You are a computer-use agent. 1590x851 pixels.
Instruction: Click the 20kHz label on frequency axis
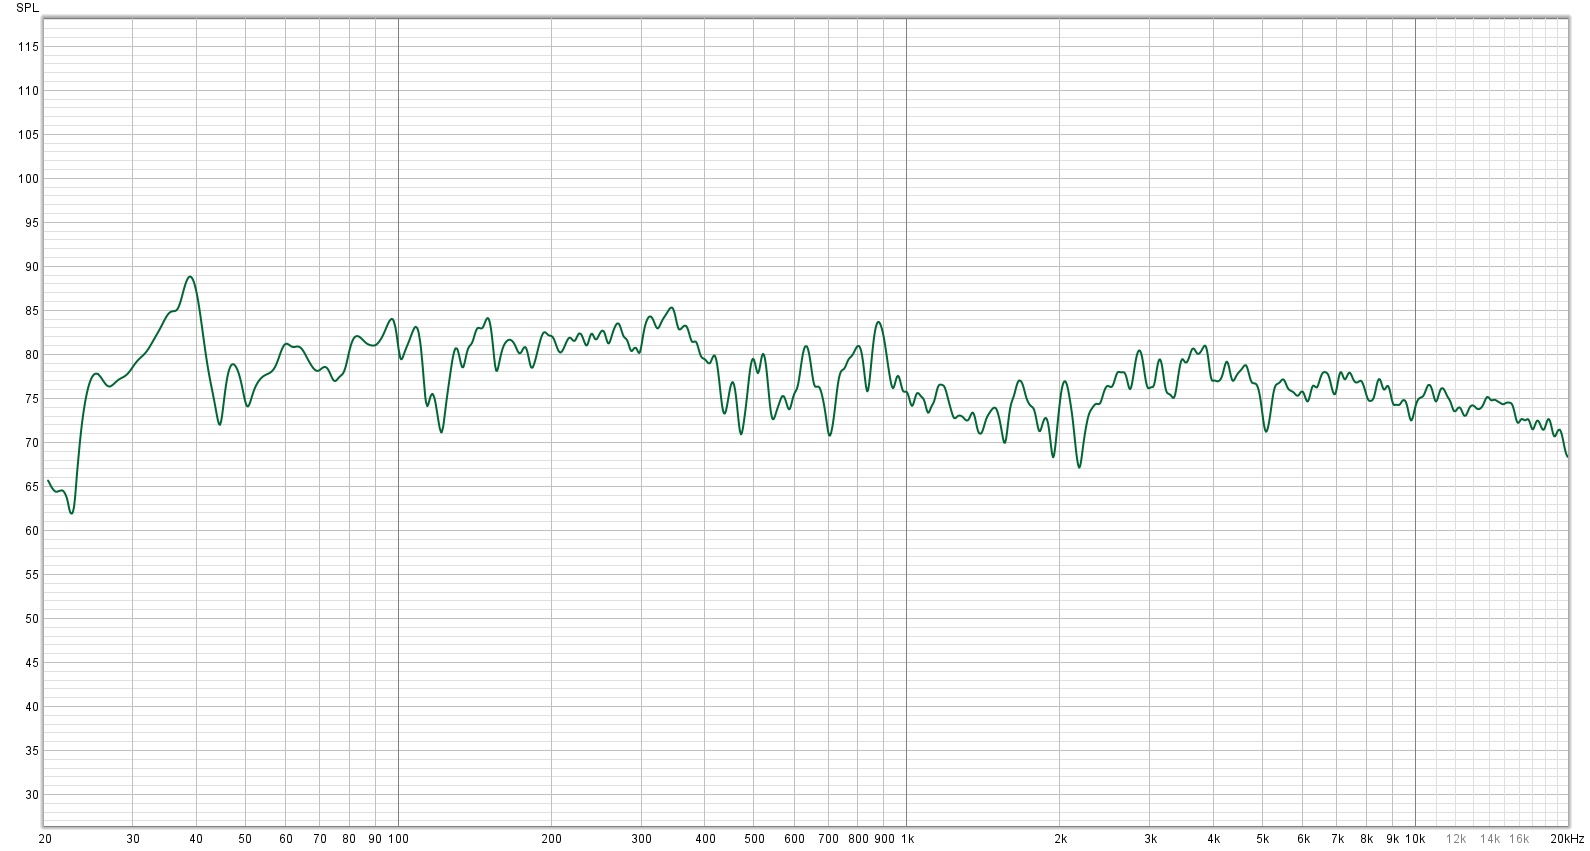tap(1567, 839)
